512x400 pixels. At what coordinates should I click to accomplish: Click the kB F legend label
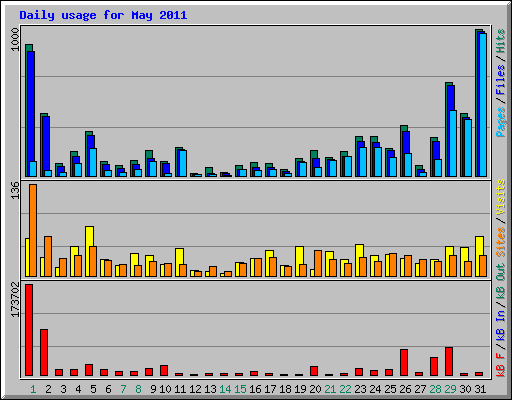click(x=501, y=365)
